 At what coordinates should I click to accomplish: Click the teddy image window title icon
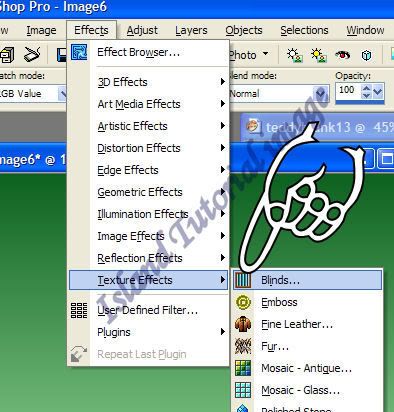click(x=253, y=127)
